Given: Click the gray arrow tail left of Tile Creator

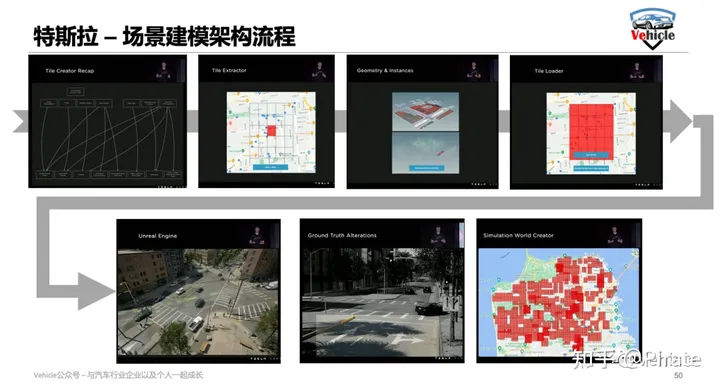Looking at the screenshot, I should pos(21,121).
